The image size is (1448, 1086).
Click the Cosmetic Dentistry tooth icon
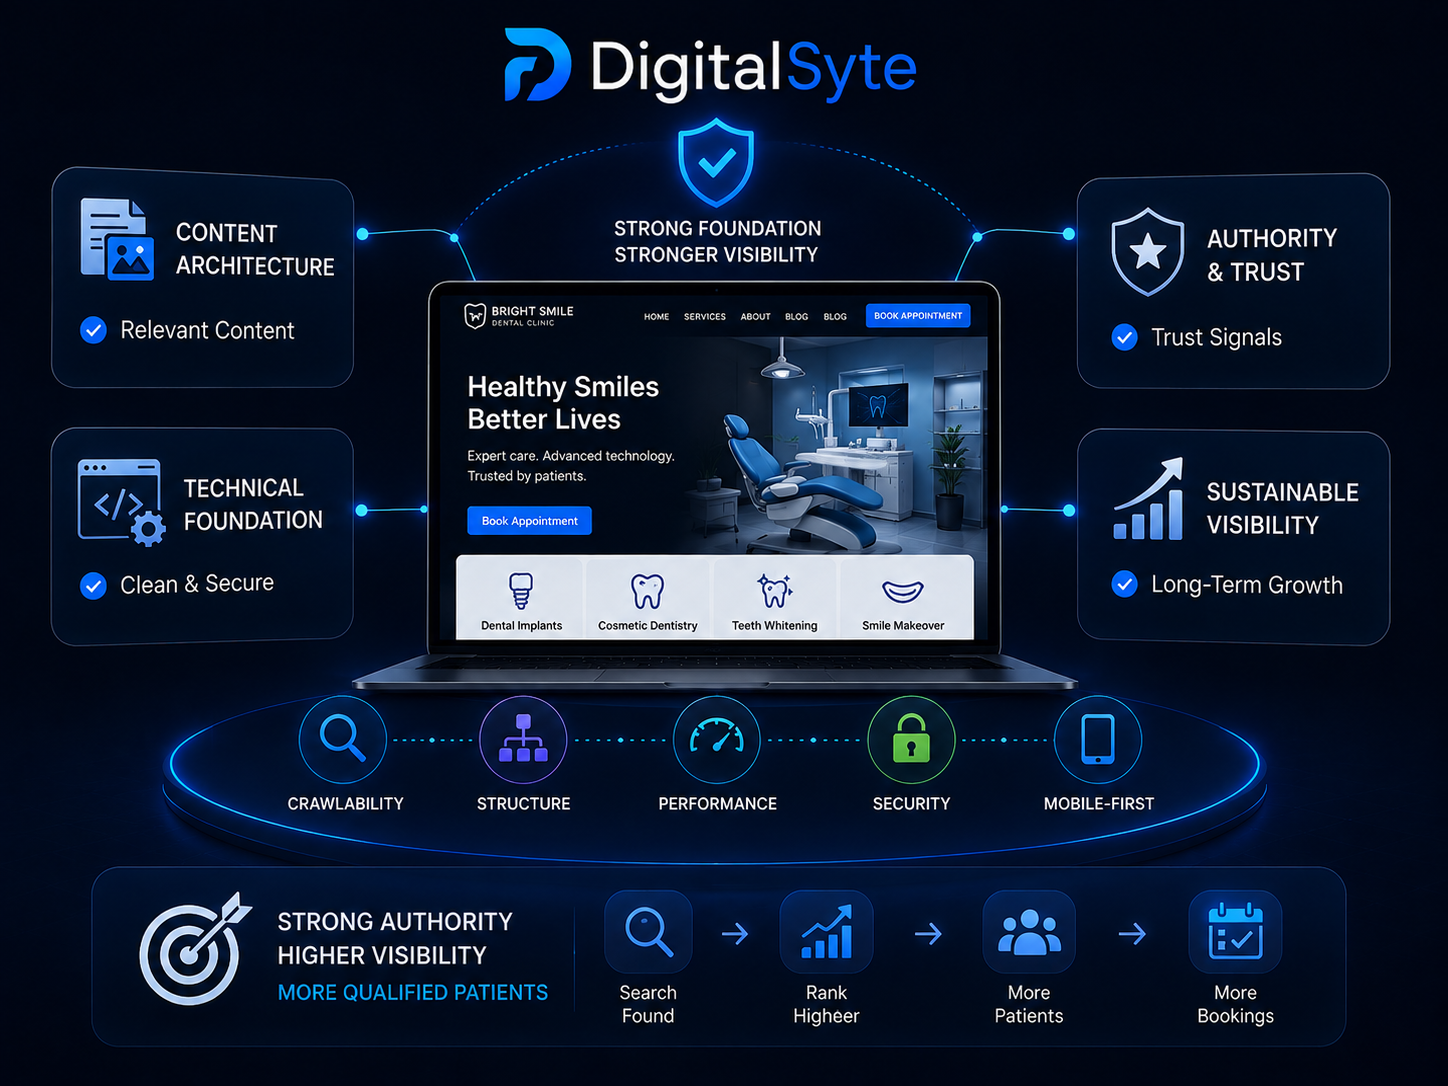pos(647,591)
